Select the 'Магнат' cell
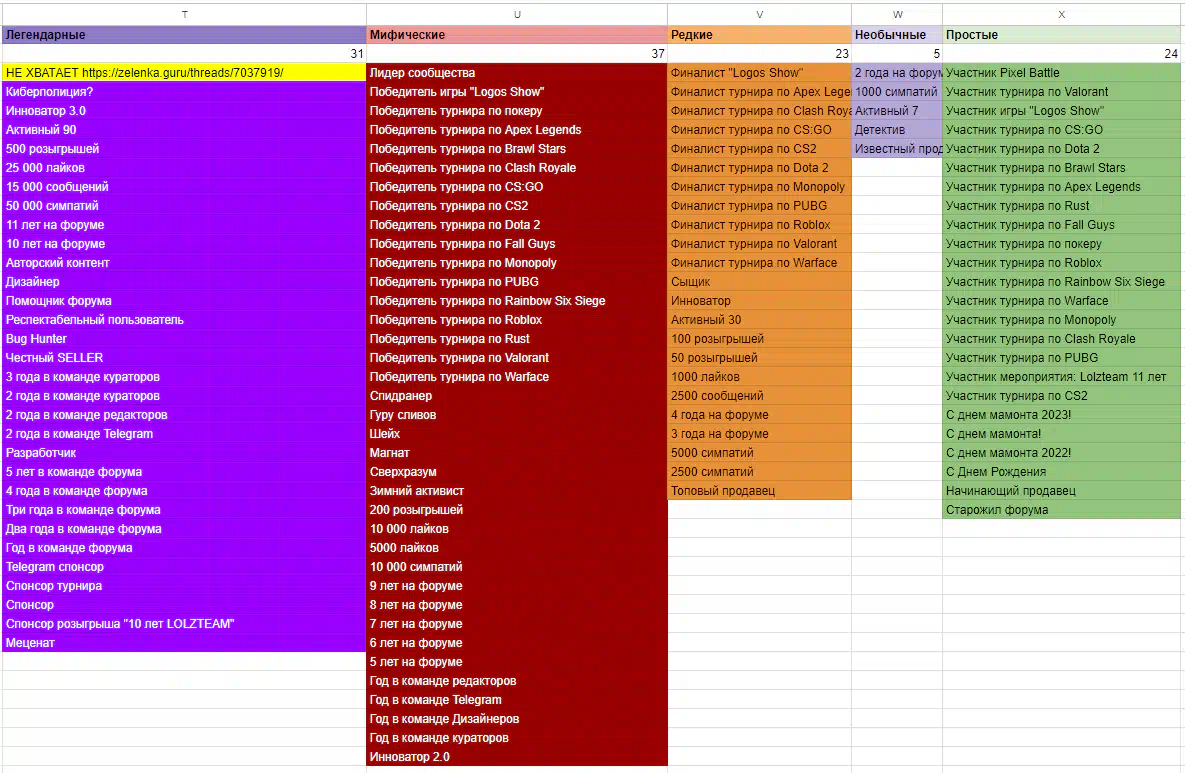The height and width of the screenshot is (773, 1185). pyautogui.click(x=517, y=453)
